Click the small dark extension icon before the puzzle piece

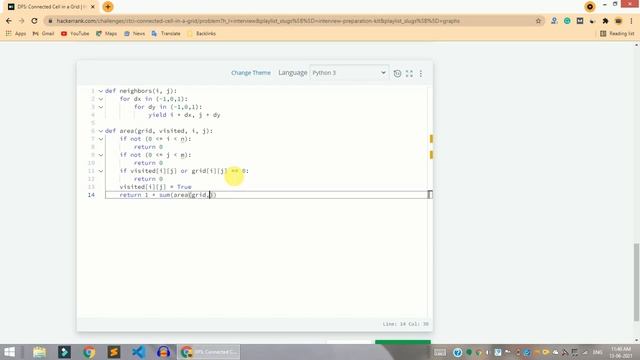pos(593,21)
